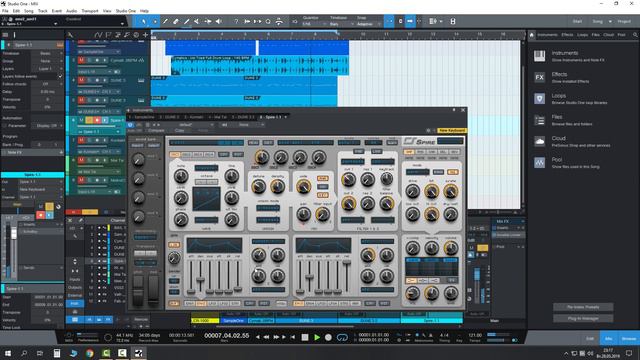This screenshot has height=360, width=640.
Task: Click the Mix view button
Action: (609, 338)
